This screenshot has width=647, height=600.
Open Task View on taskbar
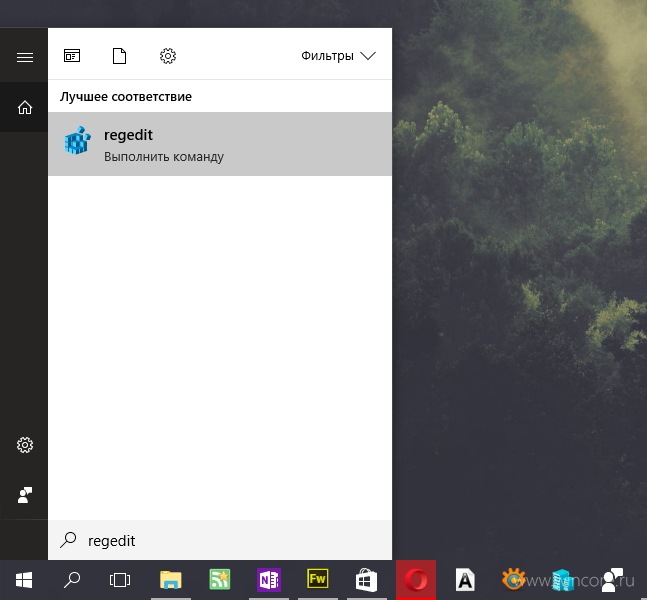click(x=120, y=580)
